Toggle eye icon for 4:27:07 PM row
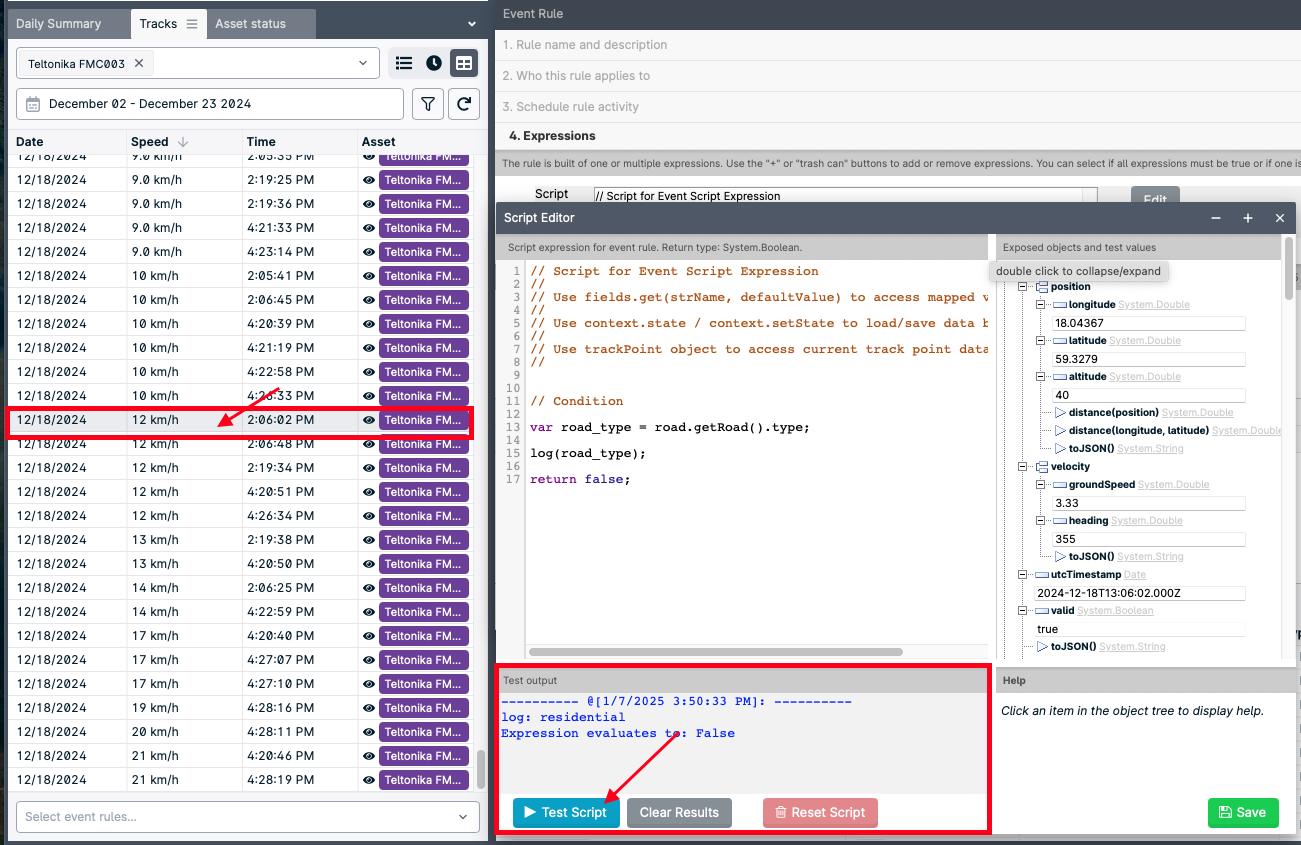The image size is (1301, 845). [369, 660]
